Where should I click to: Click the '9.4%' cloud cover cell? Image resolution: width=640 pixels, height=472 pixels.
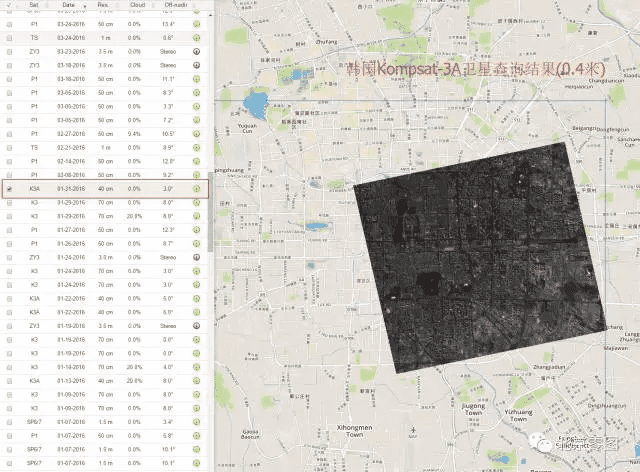tap(134, 134)
